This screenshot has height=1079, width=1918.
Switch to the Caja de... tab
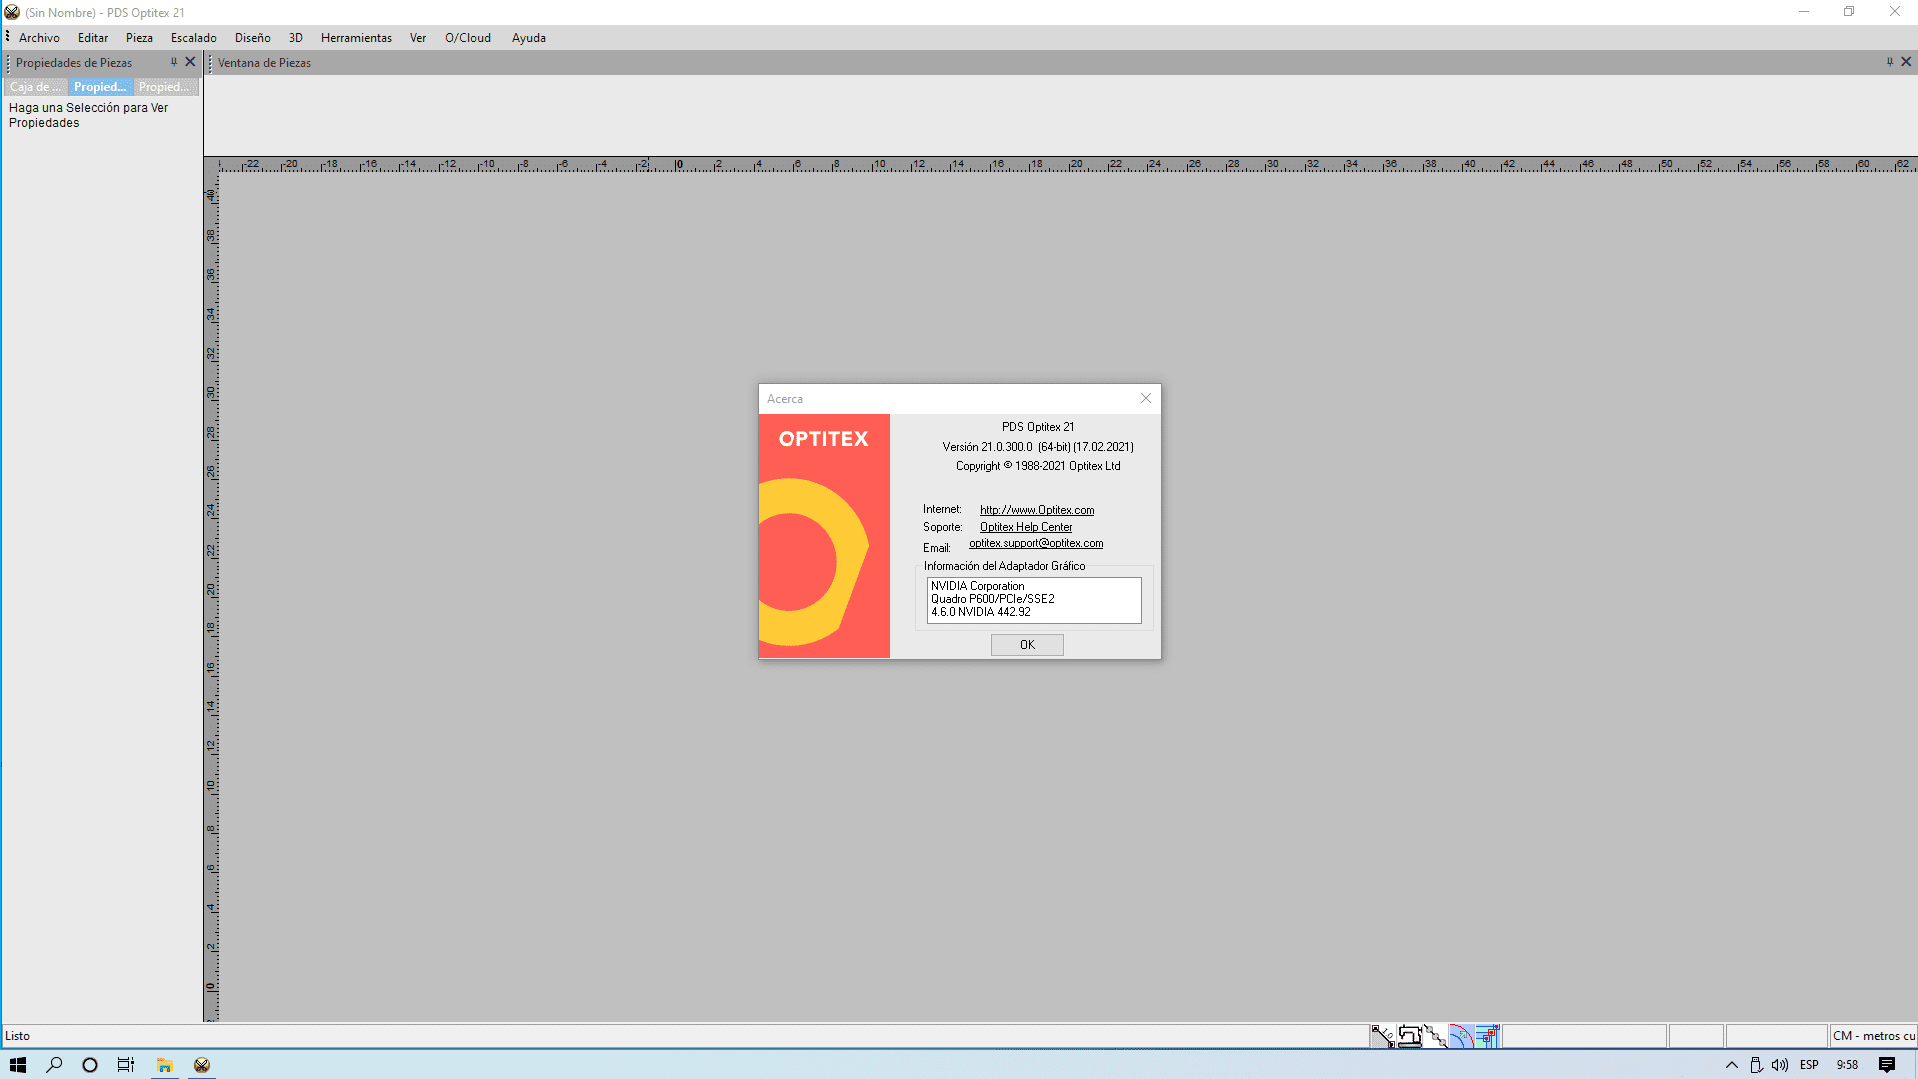click(35, 87)
